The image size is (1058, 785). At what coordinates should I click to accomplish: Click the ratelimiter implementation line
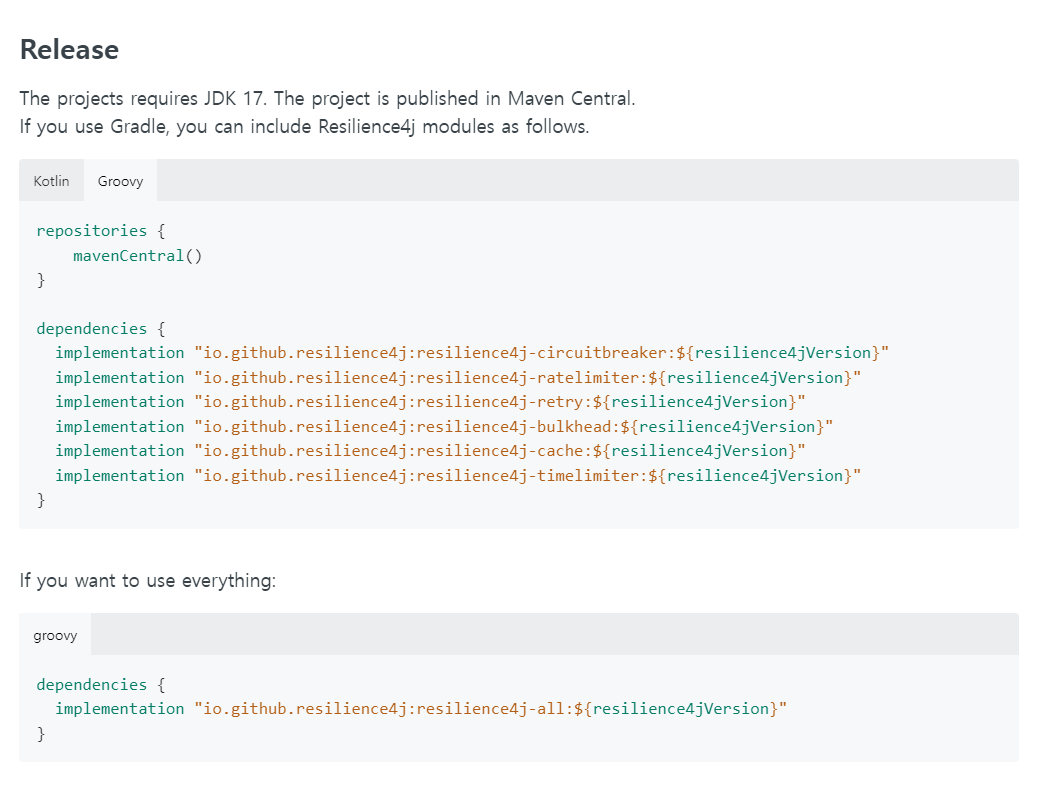click(x=457, y=377)
